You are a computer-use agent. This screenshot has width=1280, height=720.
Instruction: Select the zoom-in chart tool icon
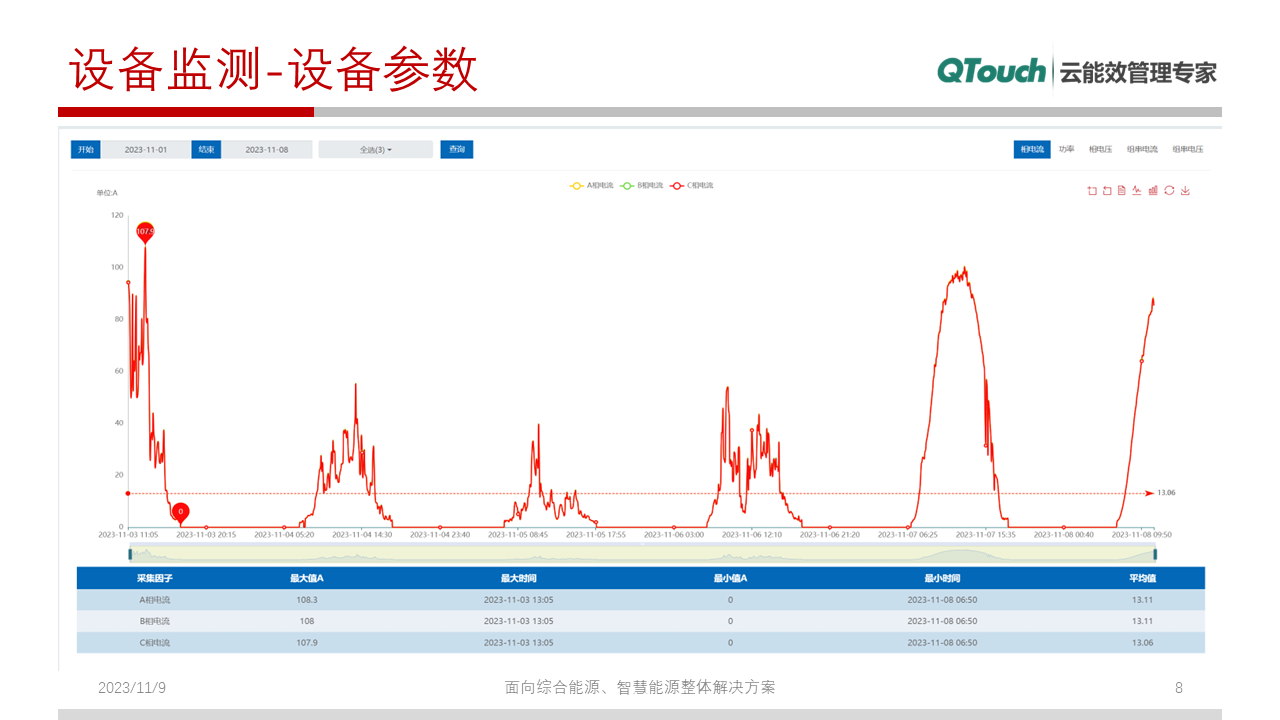pyautogui.click(x=1092, y=190)
